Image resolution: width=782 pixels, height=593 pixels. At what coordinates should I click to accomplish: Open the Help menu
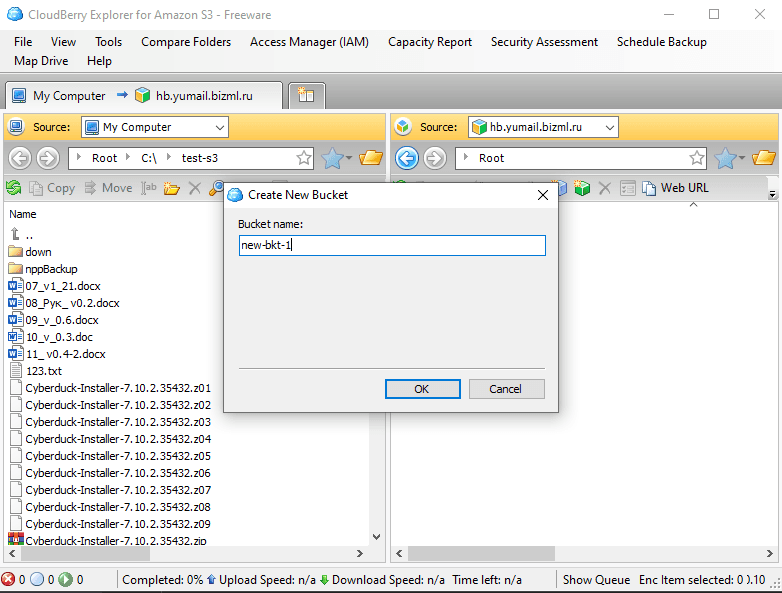[x=99, y=61]
